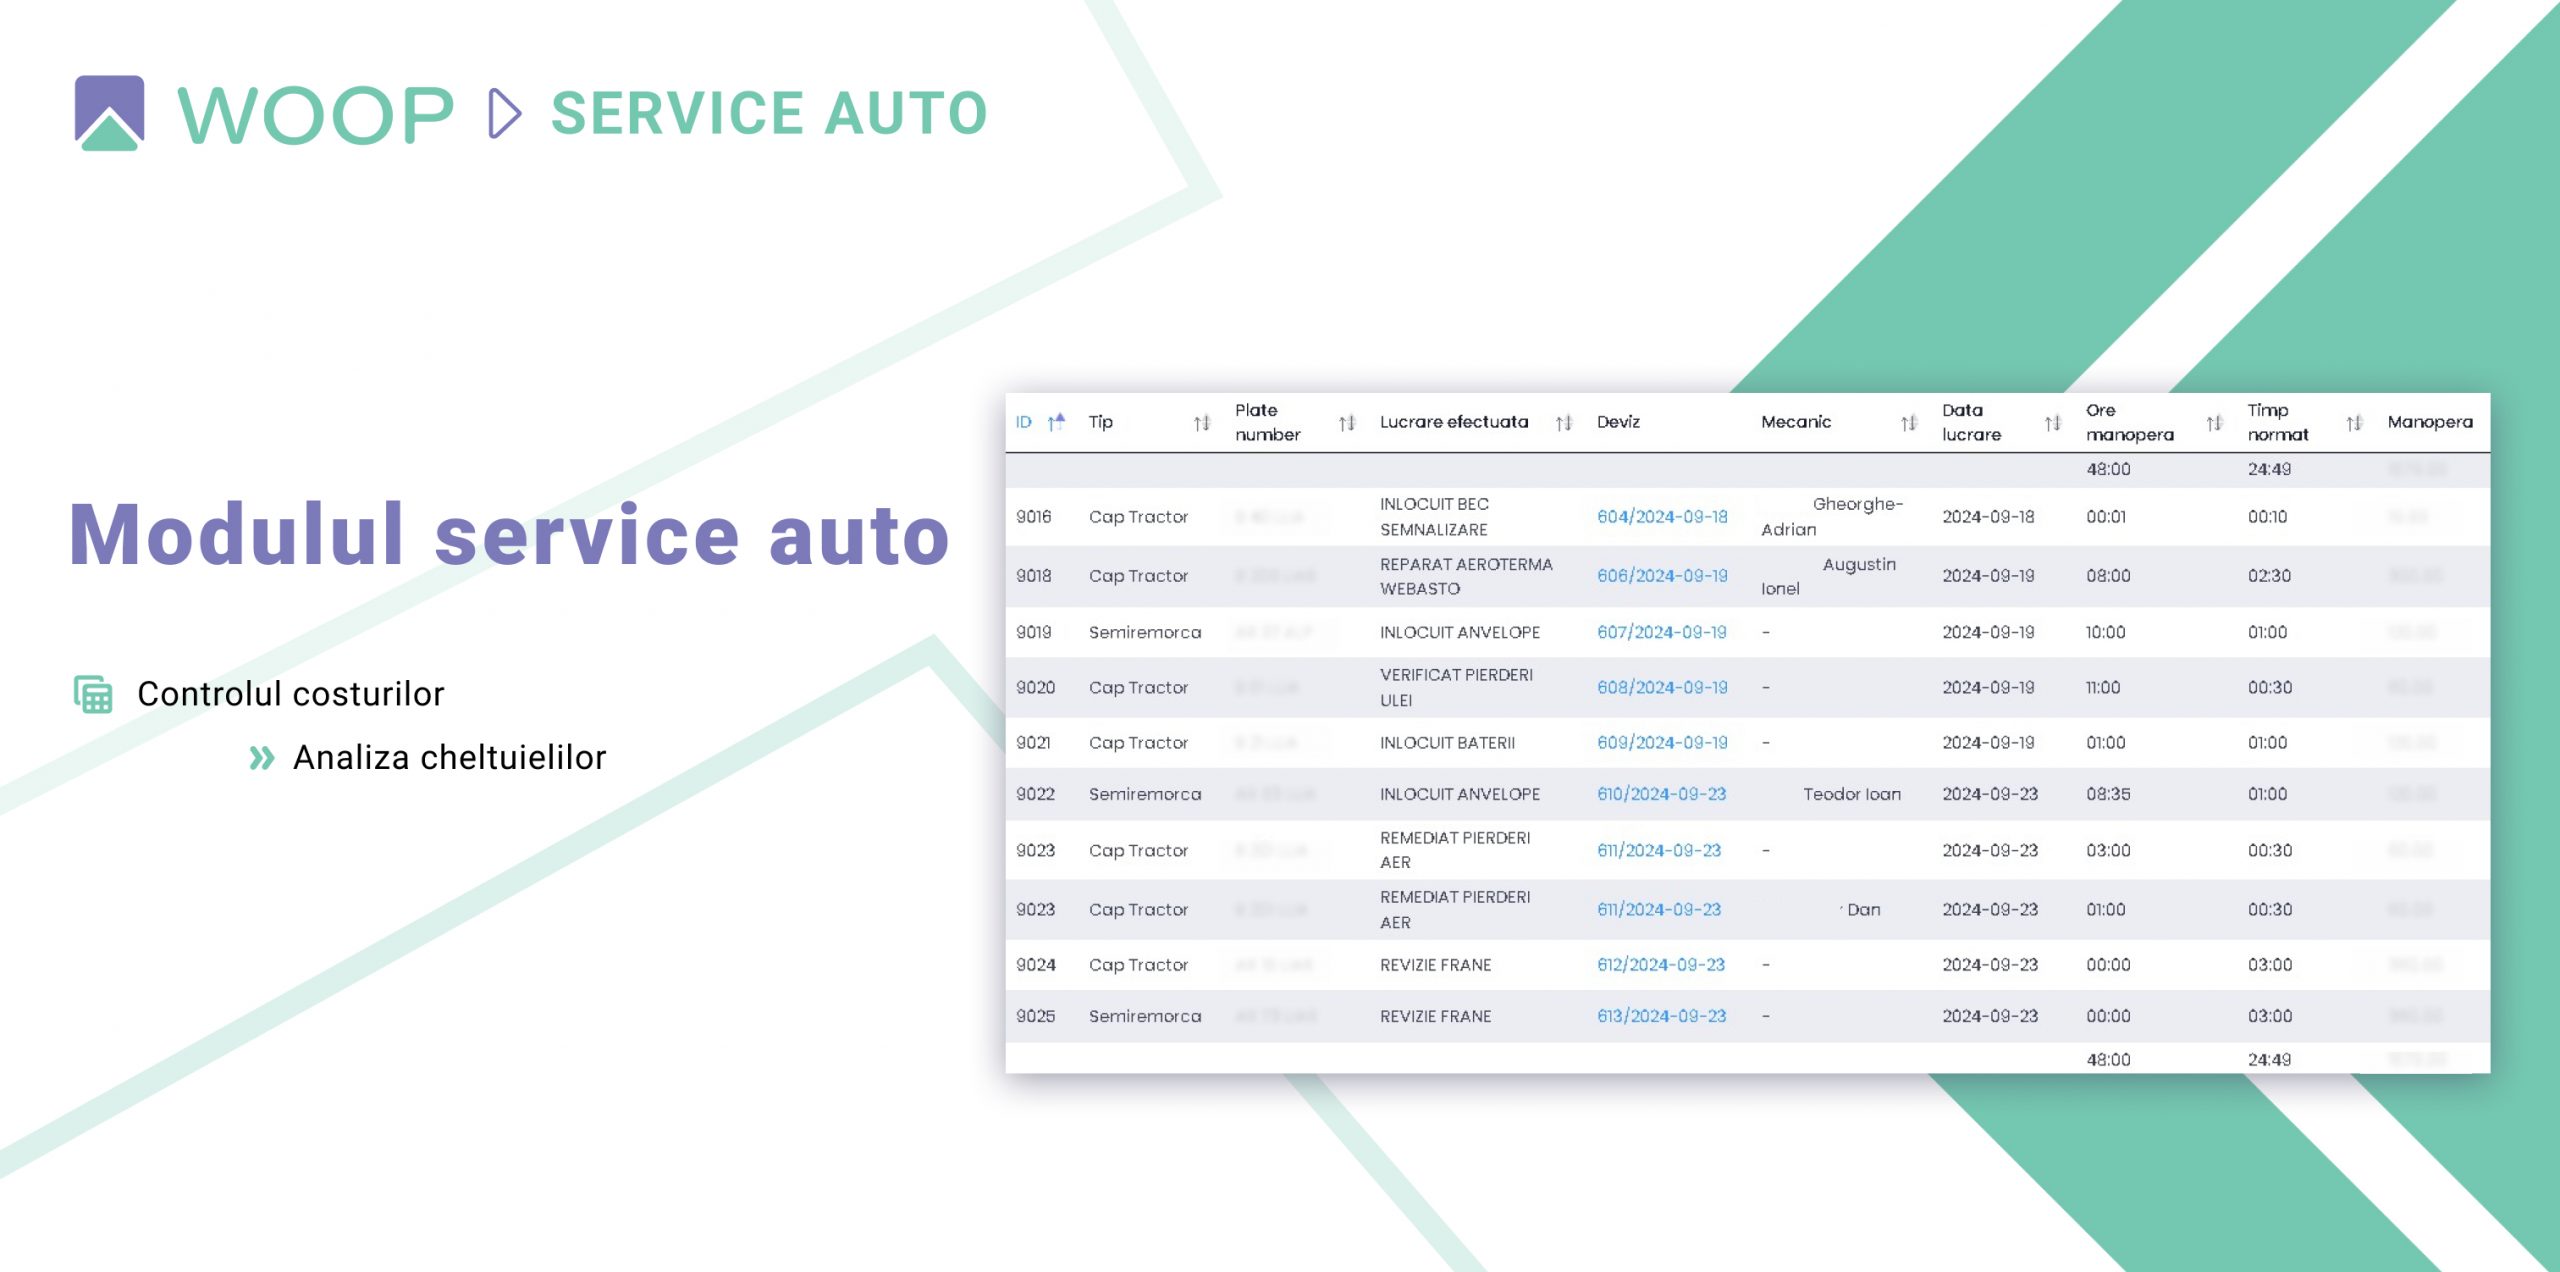Click mechanic Augustin Ionel cell
2560x1272 pixels.
tap(1828, 576)
